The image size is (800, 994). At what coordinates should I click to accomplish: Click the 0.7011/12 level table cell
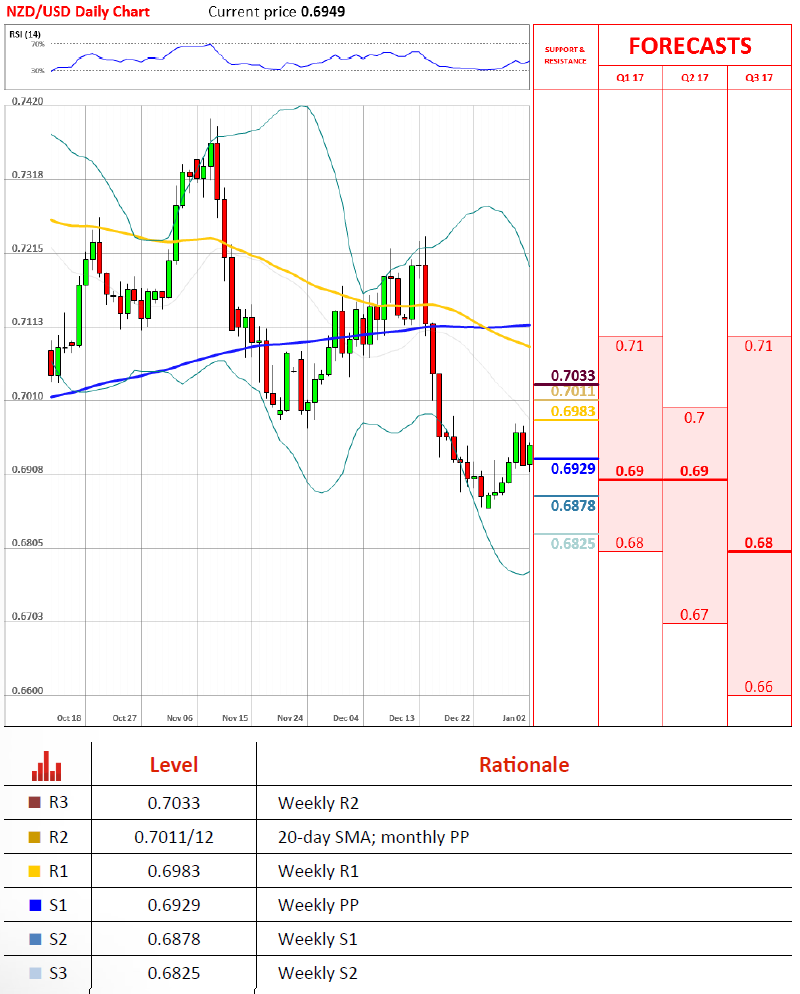(x=174, y=837)
